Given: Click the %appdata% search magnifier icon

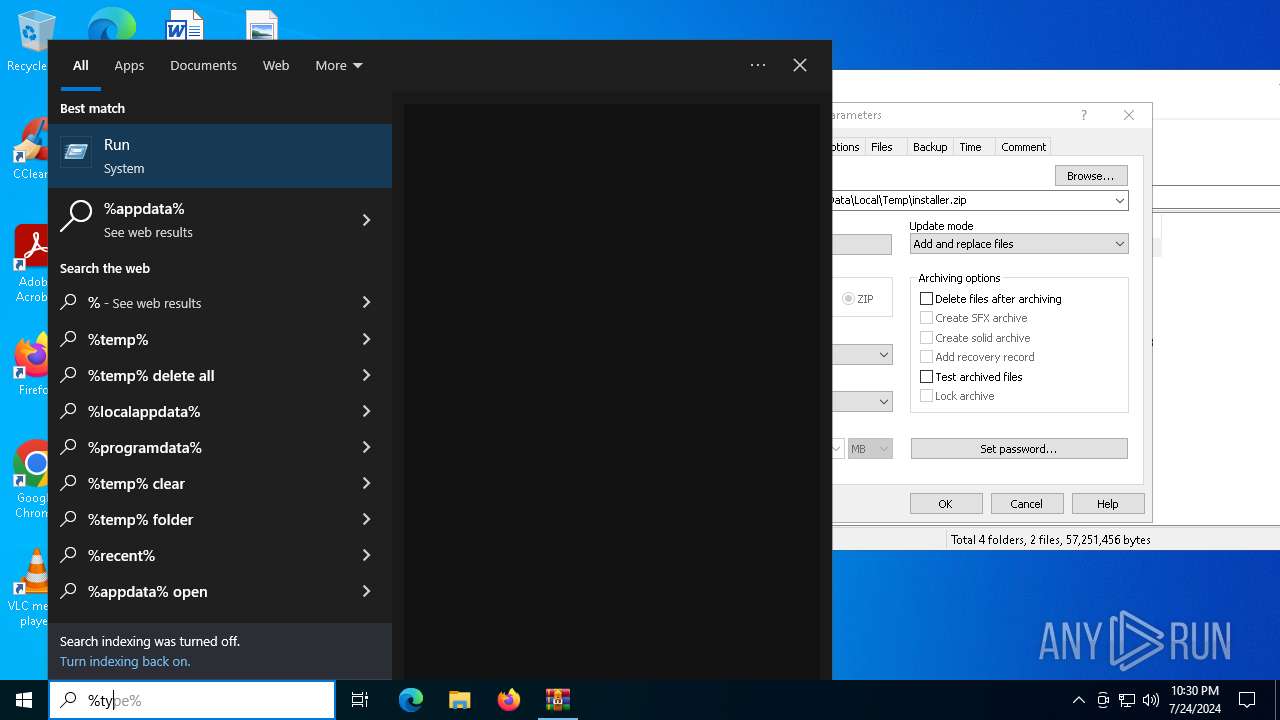Looking at the screenshot, I should (x=76, y=216).
